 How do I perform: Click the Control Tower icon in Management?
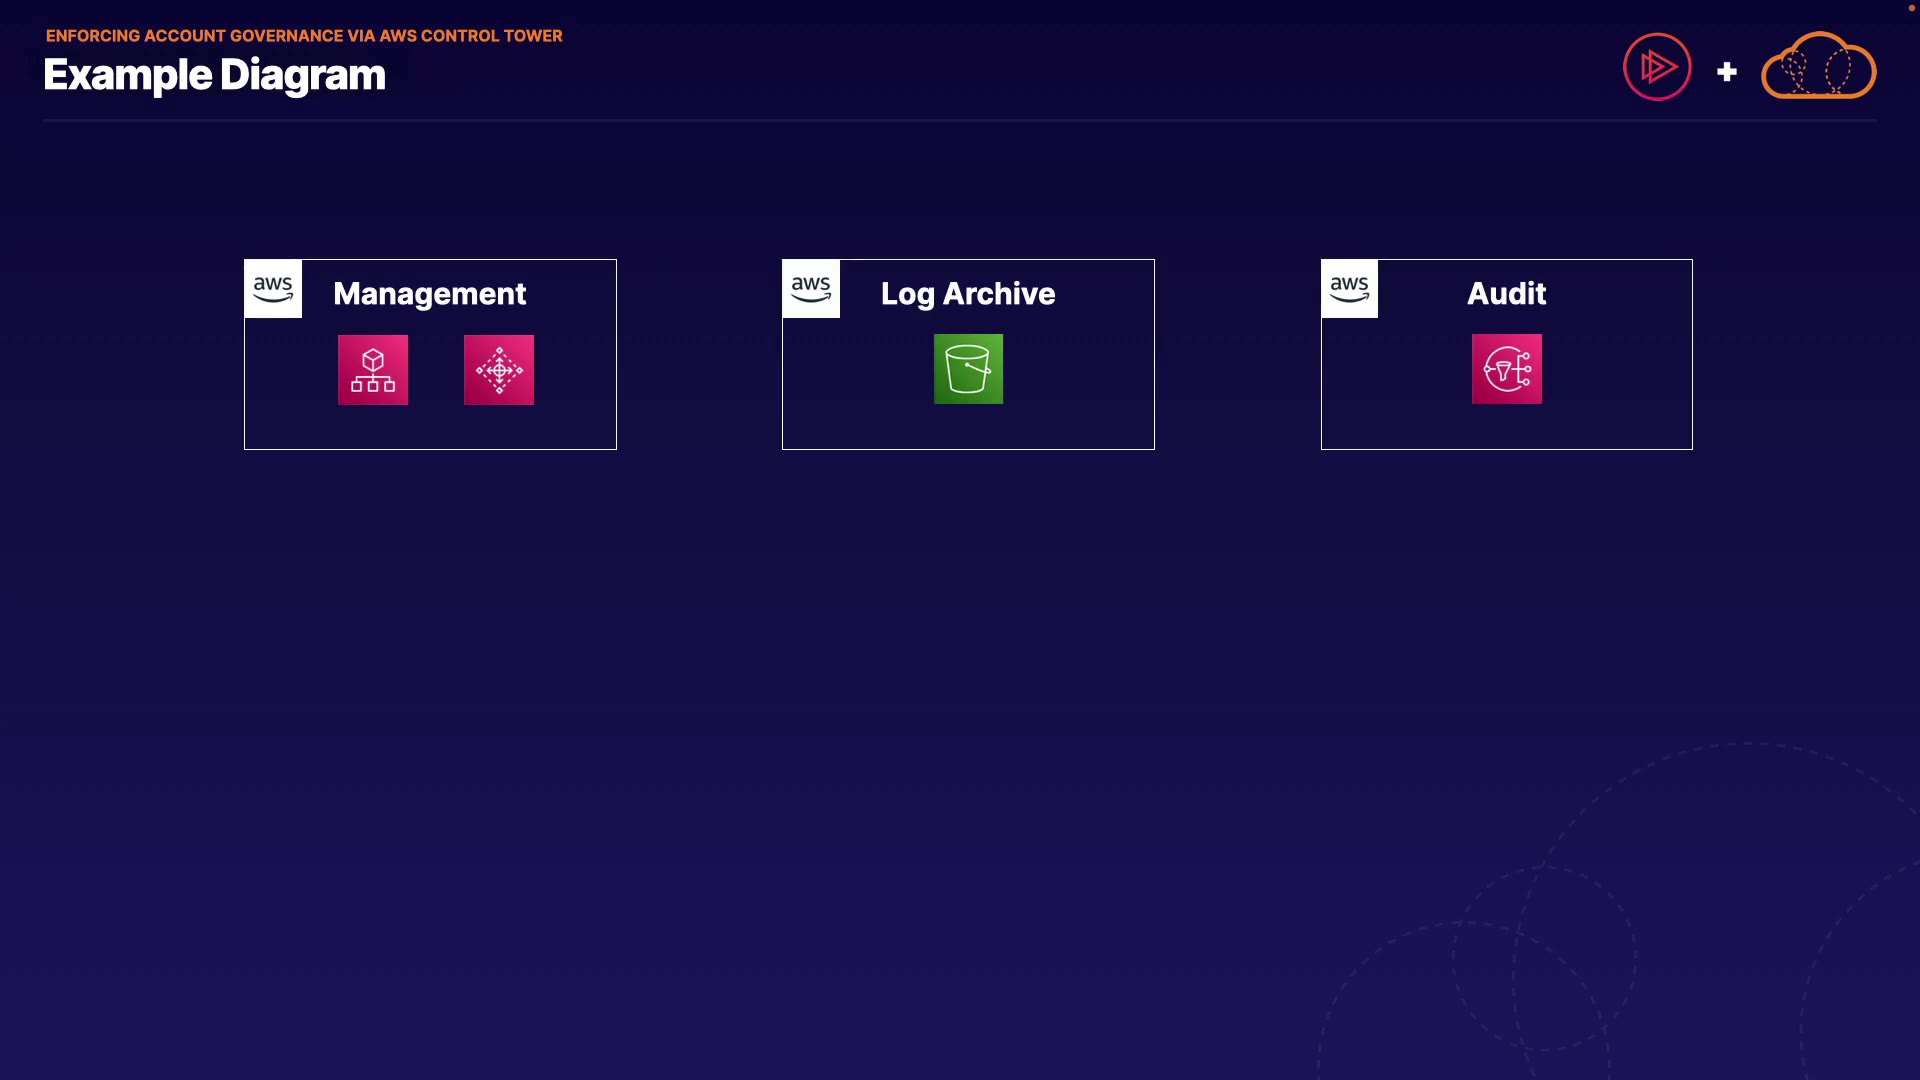point(499,370)
